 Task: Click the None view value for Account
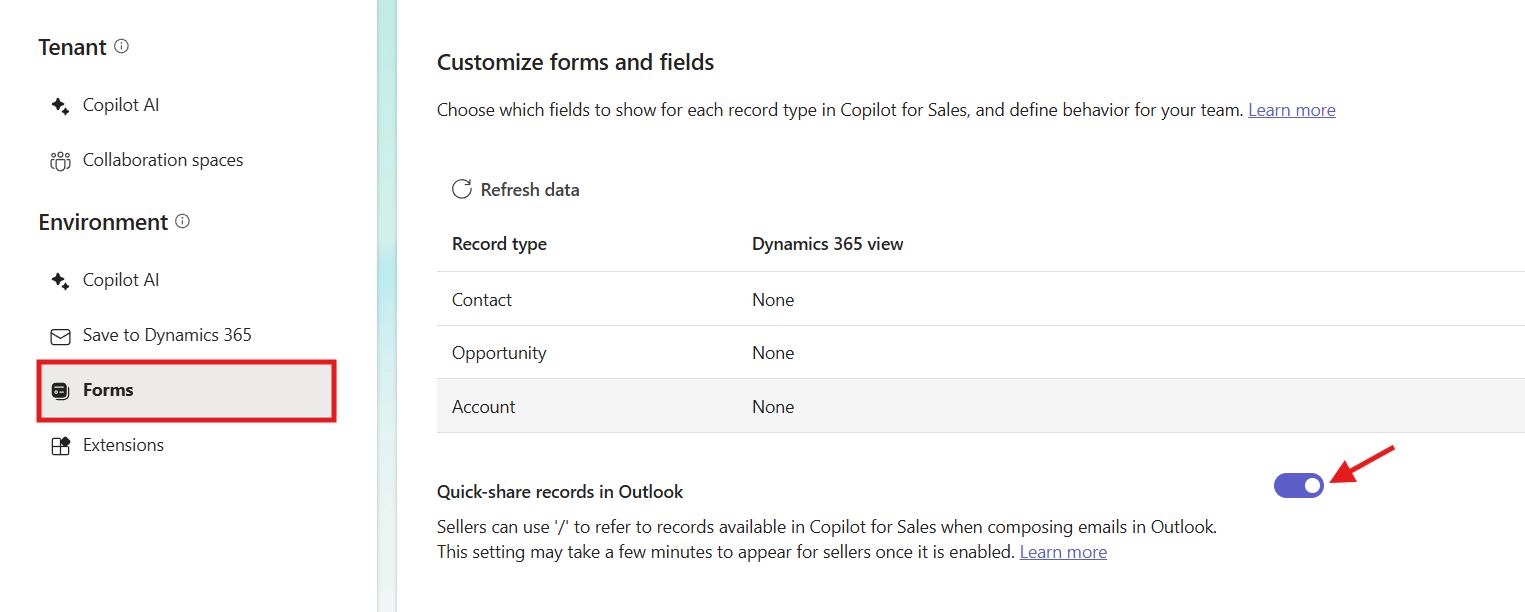point(773,407)
